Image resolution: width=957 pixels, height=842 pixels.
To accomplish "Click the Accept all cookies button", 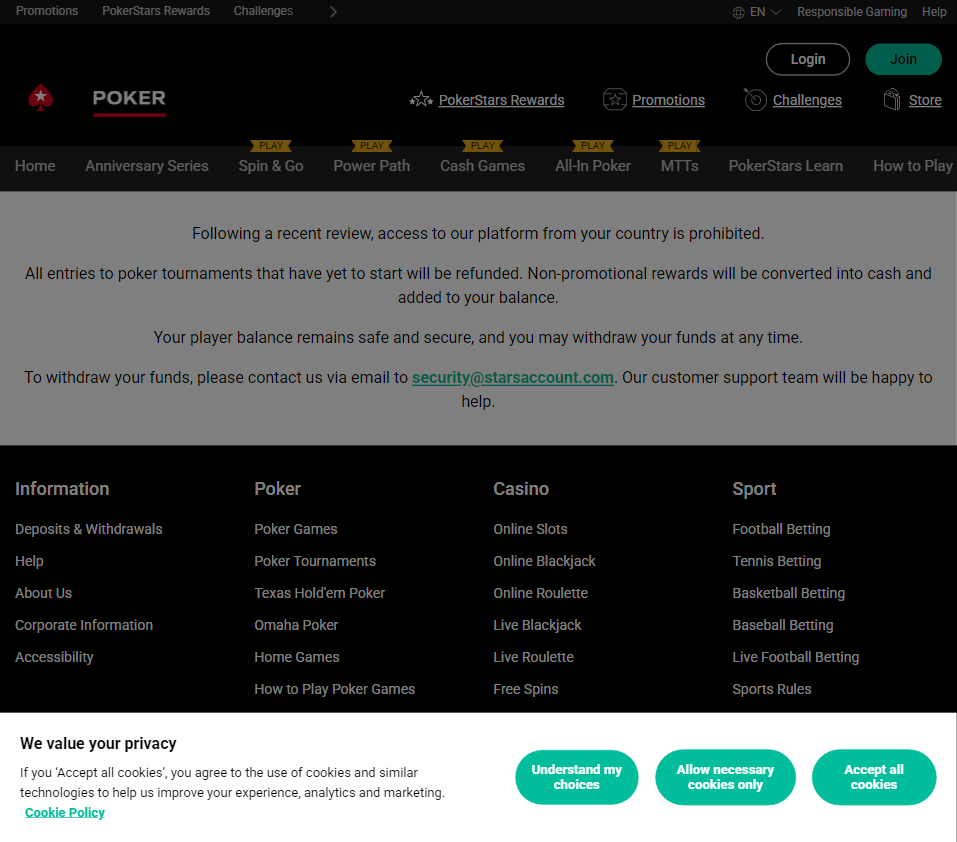I will [873, 777].
